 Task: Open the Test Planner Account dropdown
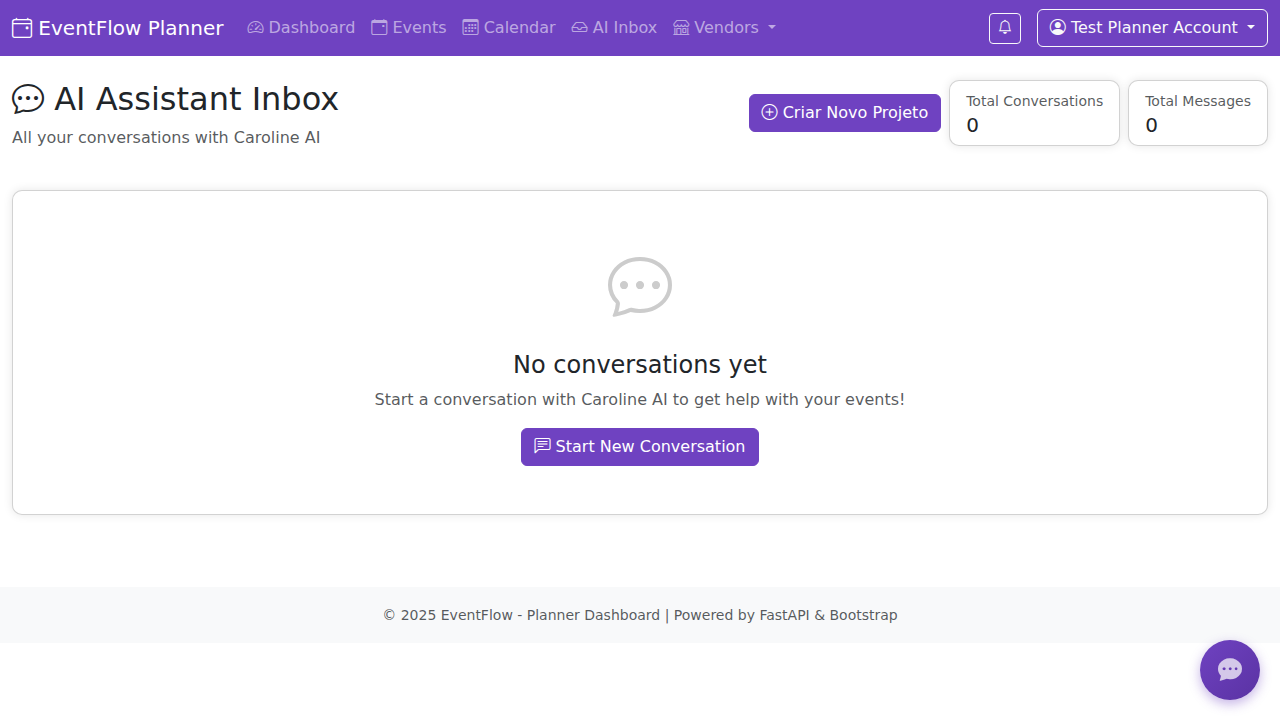tap(1152, 28)
